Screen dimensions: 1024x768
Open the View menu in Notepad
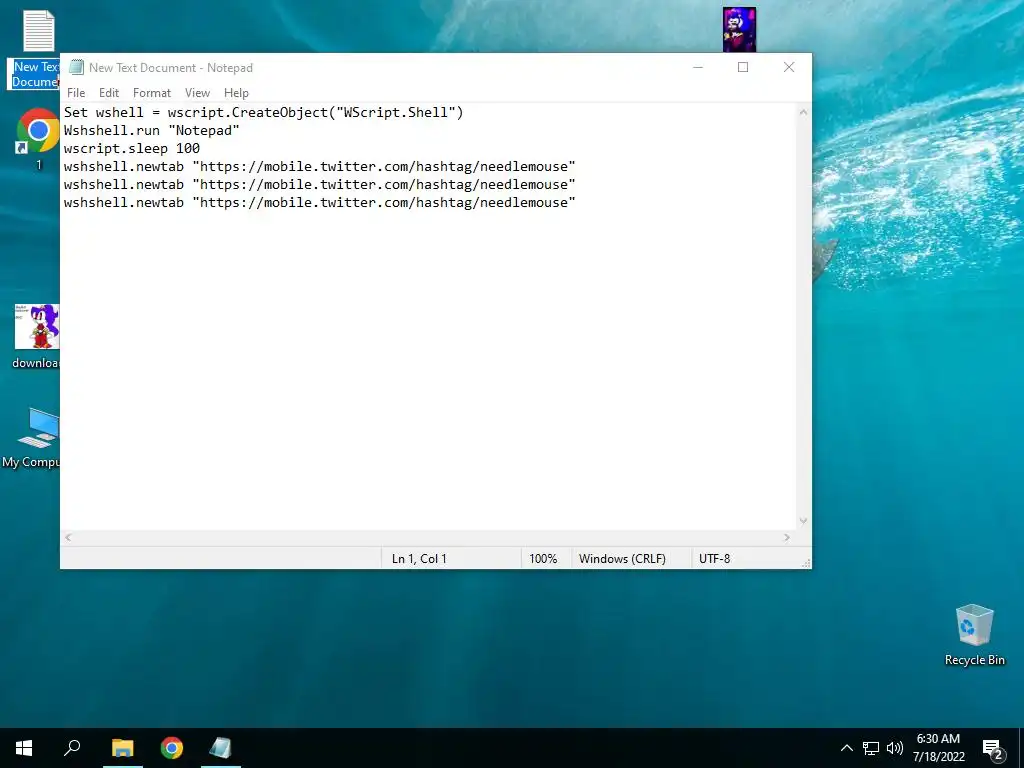point(197,93)
